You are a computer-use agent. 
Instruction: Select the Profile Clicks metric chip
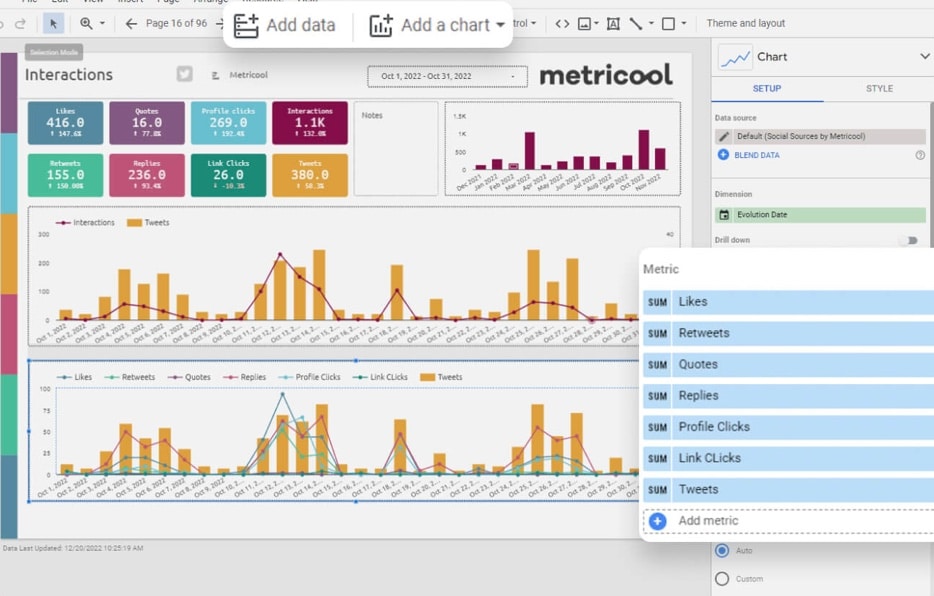tap(789, 428)
